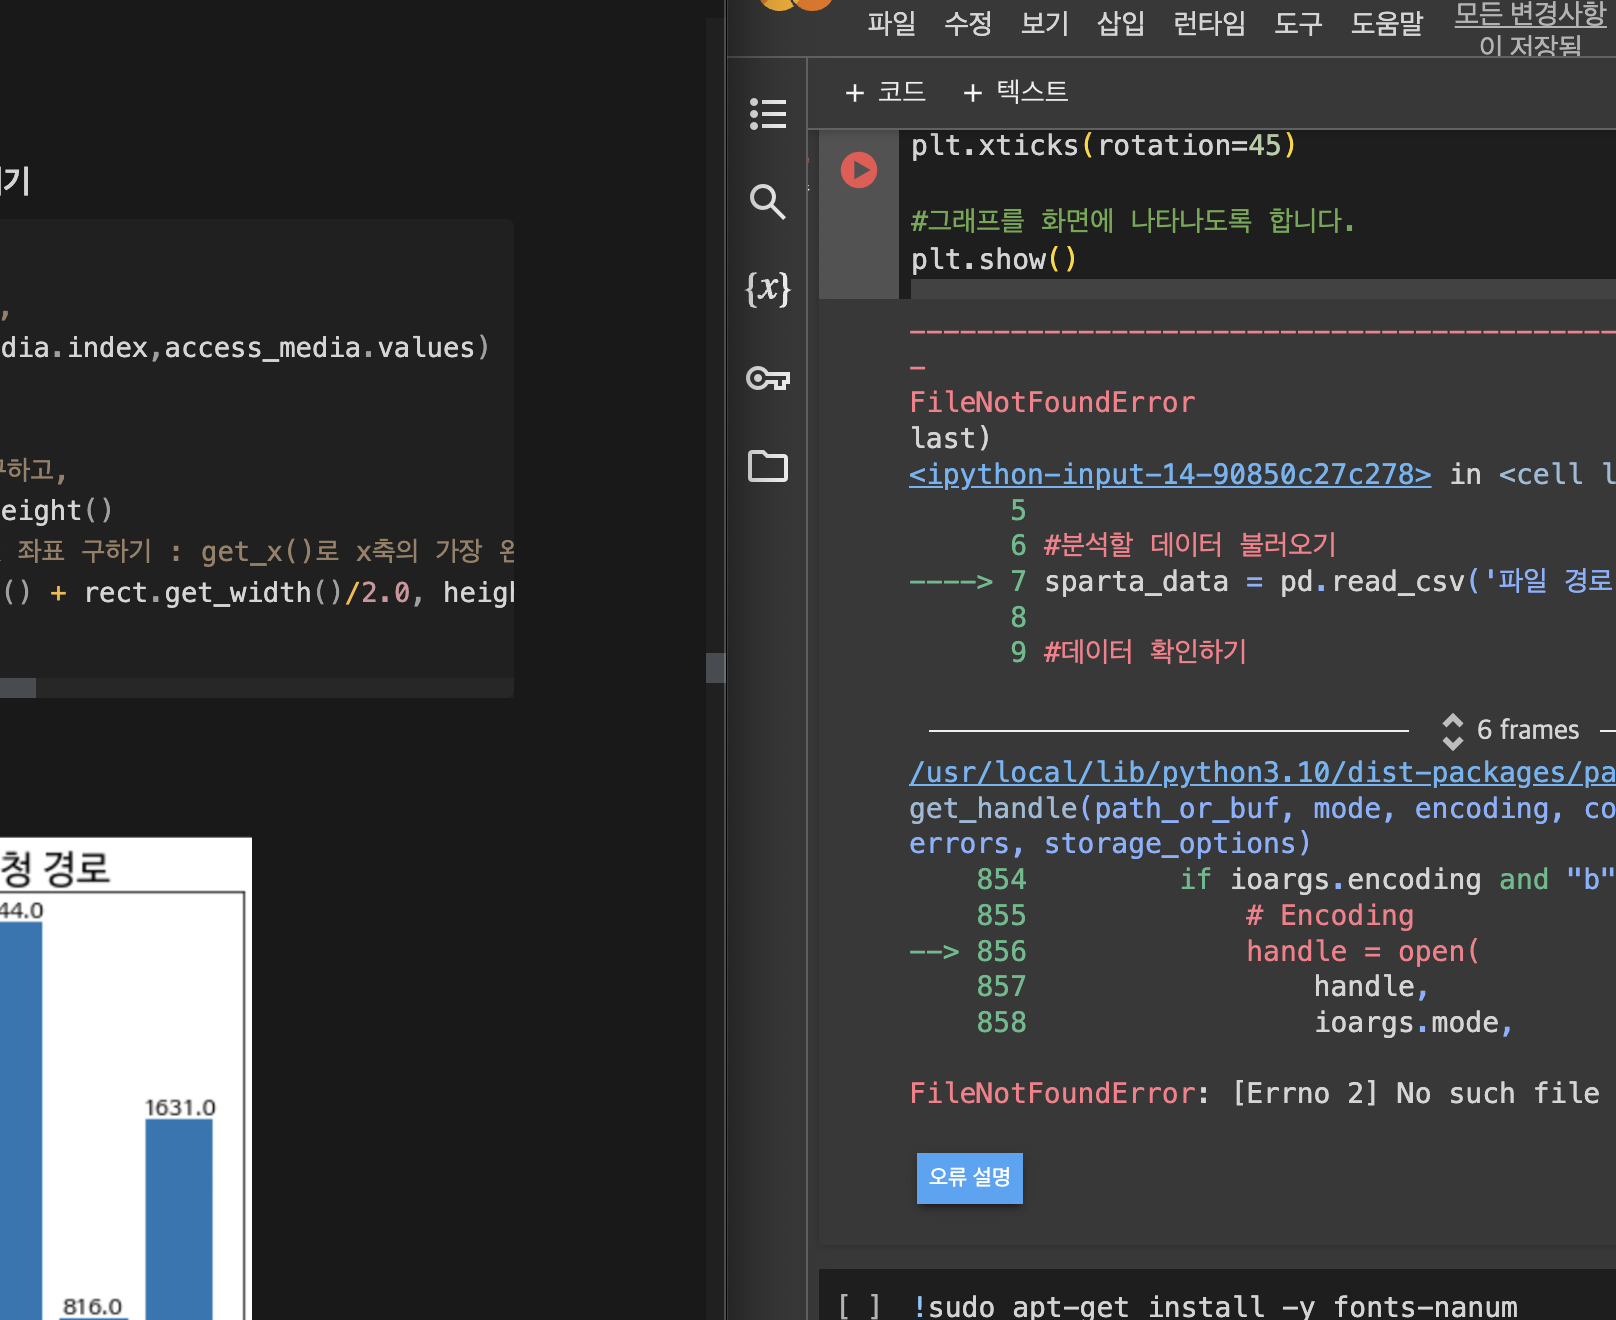Open the secrets key panel
Screen dimensions: 1616x1320
tap(768, 378)
